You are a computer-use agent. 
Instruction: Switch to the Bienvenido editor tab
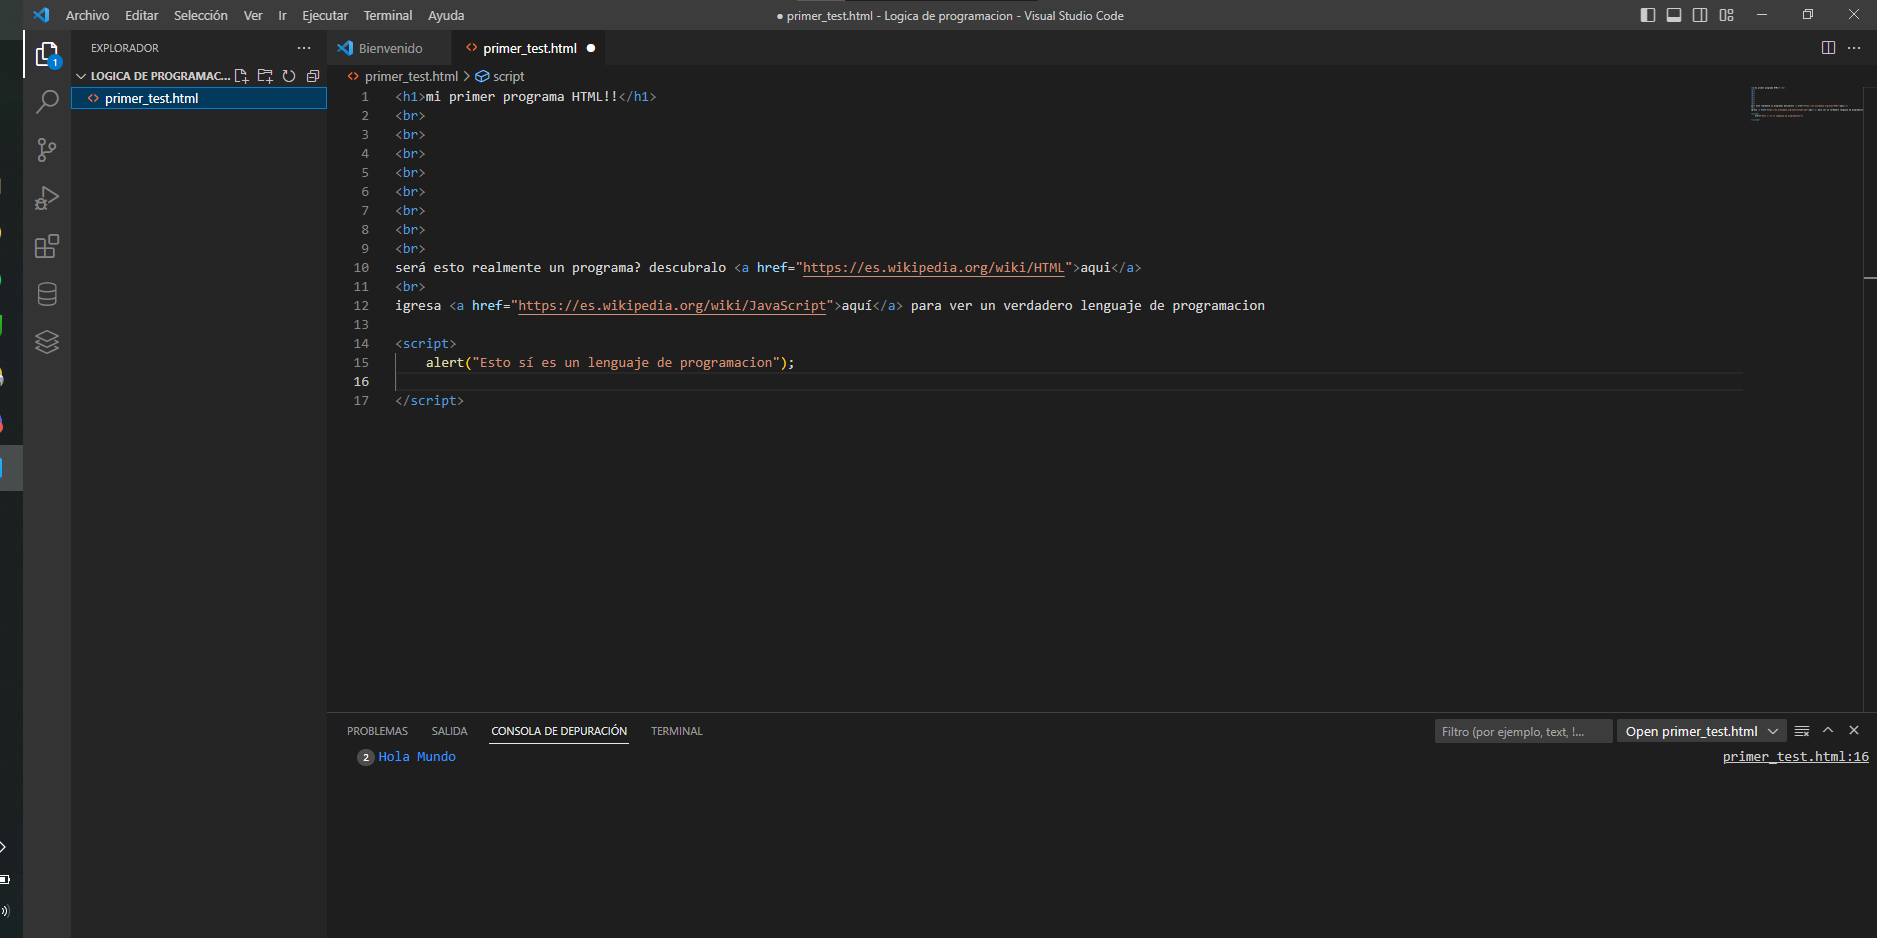click(390, 48)
